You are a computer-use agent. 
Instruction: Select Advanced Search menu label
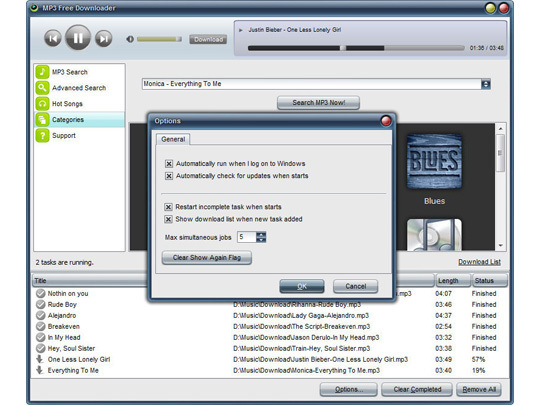pyautogui.click(x=79, y=88)
